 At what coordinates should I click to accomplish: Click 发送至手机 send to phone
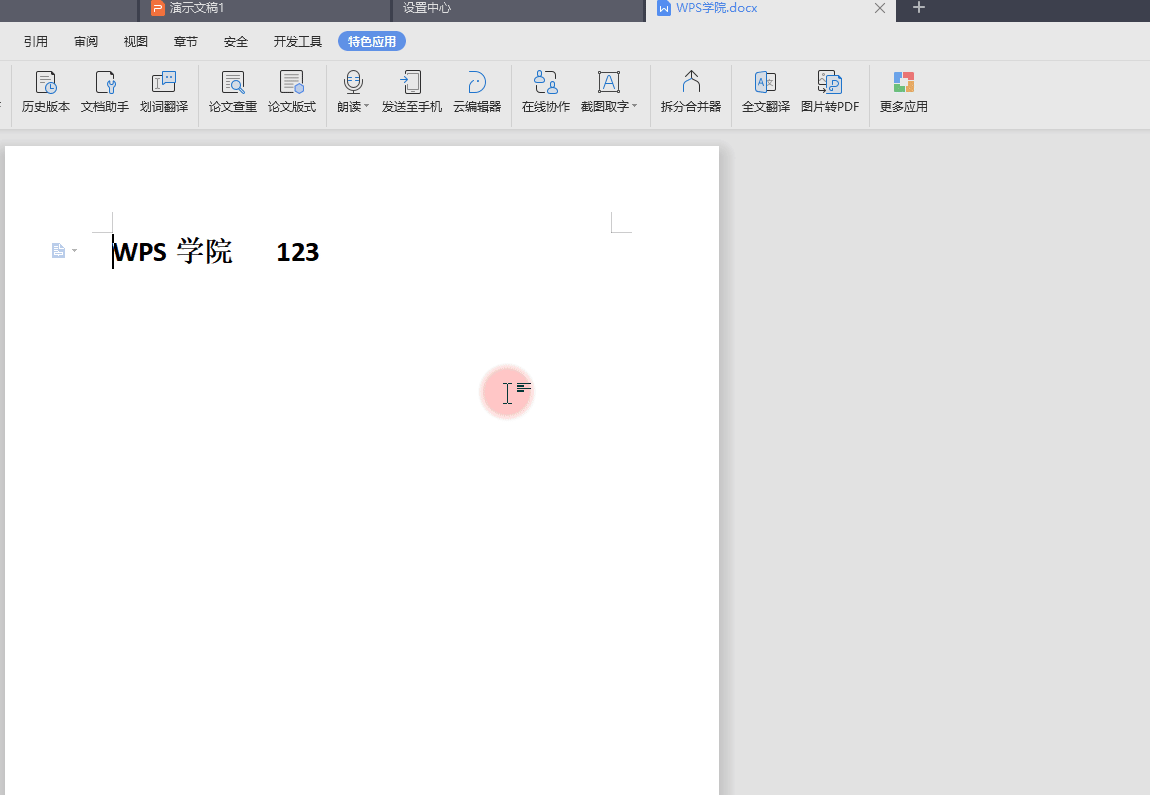[x=412, y=92]
